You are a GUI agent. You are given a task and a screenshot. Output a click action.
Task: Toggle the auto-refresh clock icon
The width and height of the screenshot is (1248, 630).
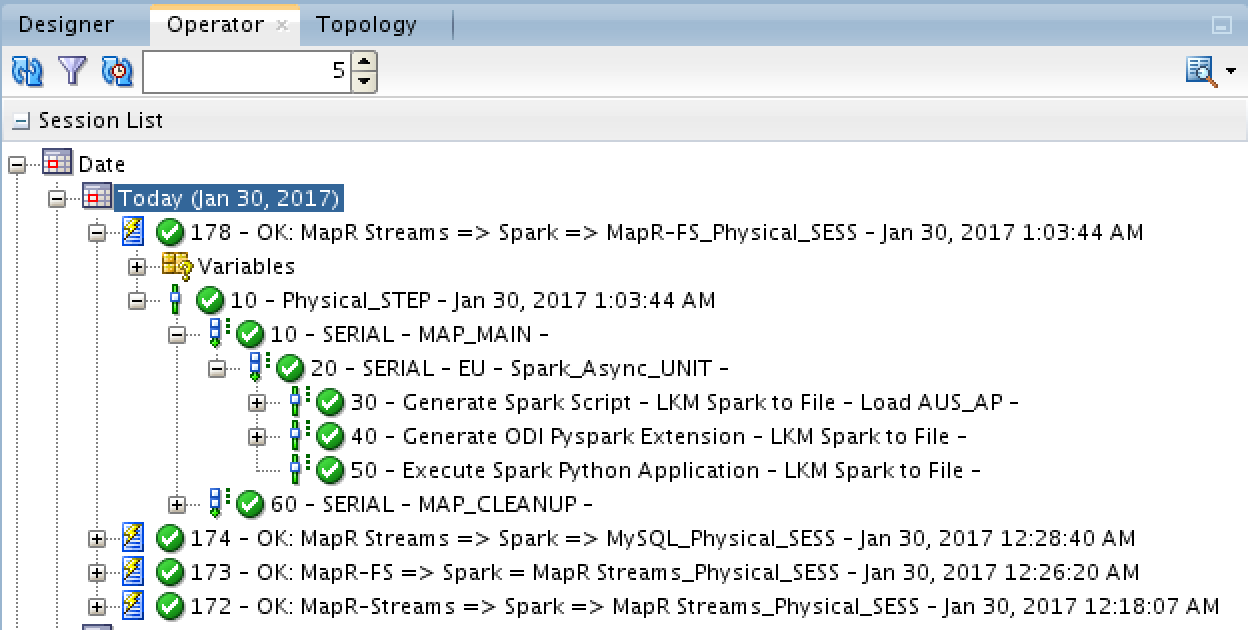click(x=117, y=71)
